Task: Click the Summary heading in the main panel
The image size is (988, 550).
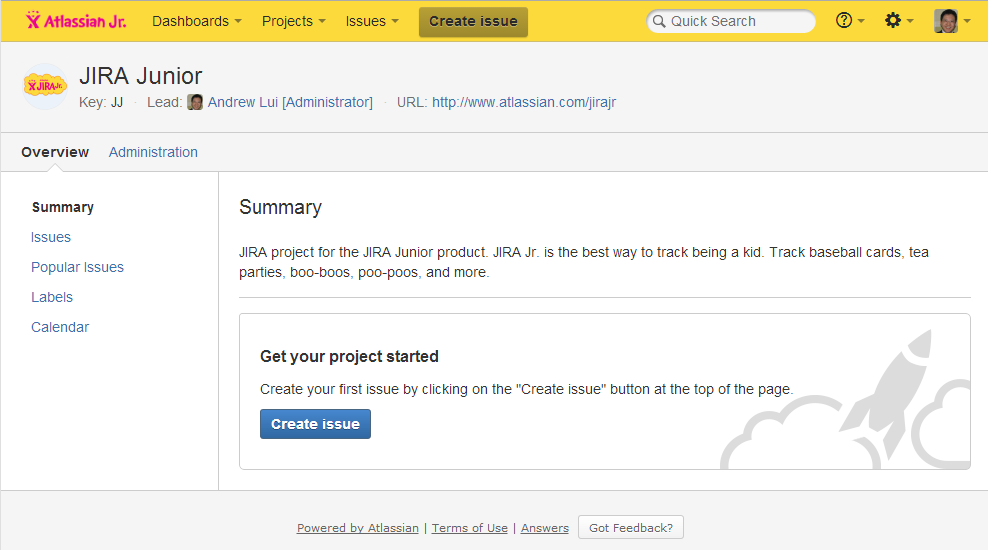Action: pos(280,207)
